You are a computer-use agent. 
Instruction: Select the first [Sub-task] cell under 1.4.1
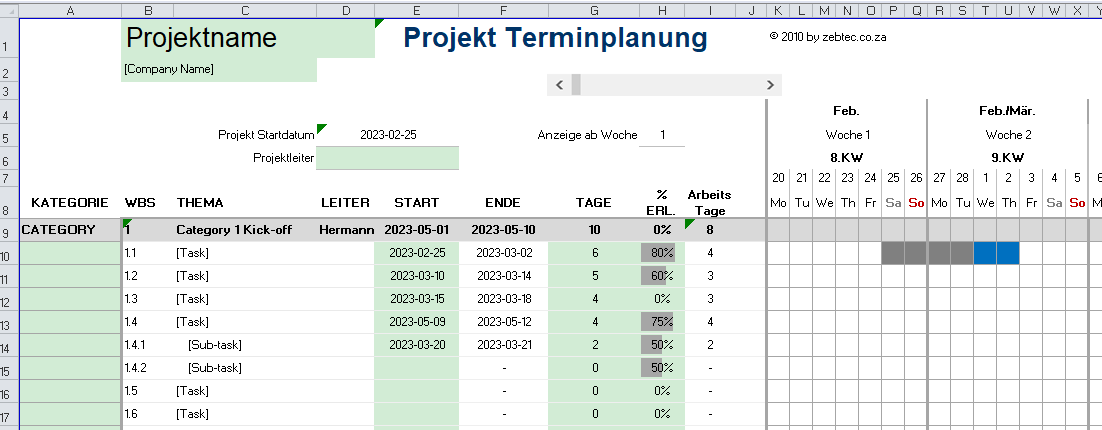[x=215, y=344]
